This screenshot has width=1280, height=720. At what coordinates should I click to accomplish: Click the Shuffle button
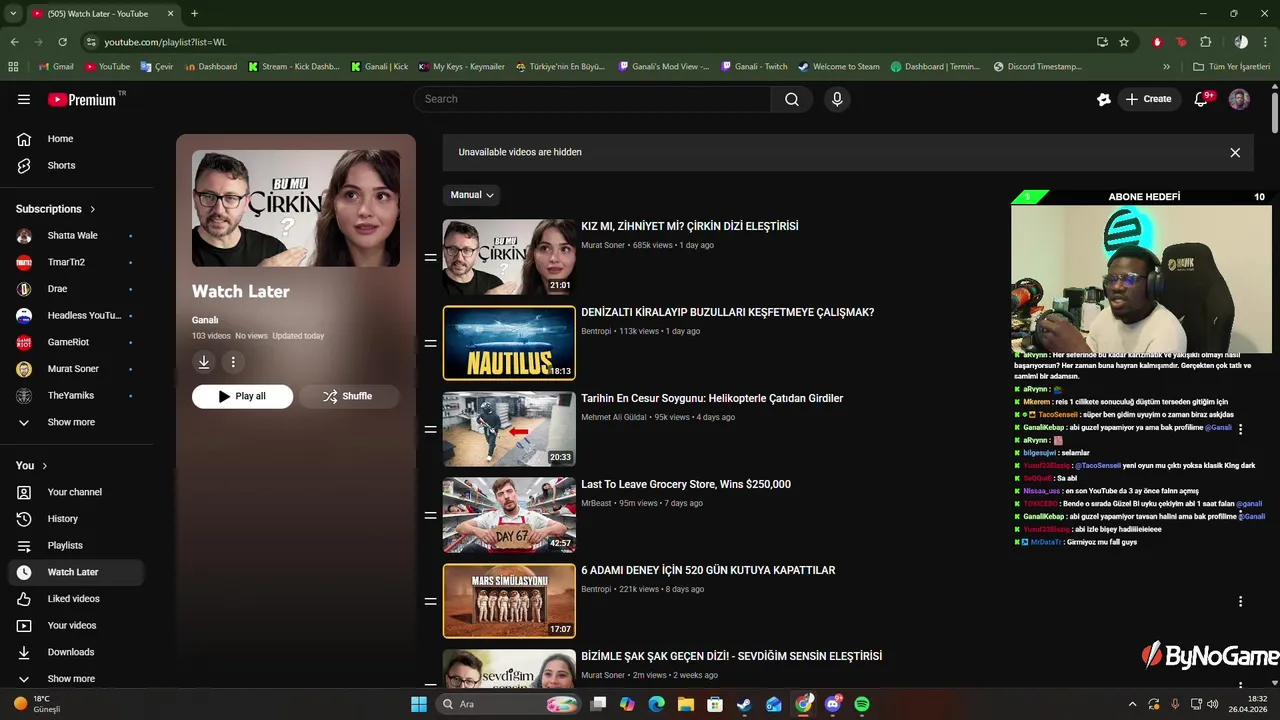pyautogui.click(x=348, y=396)
